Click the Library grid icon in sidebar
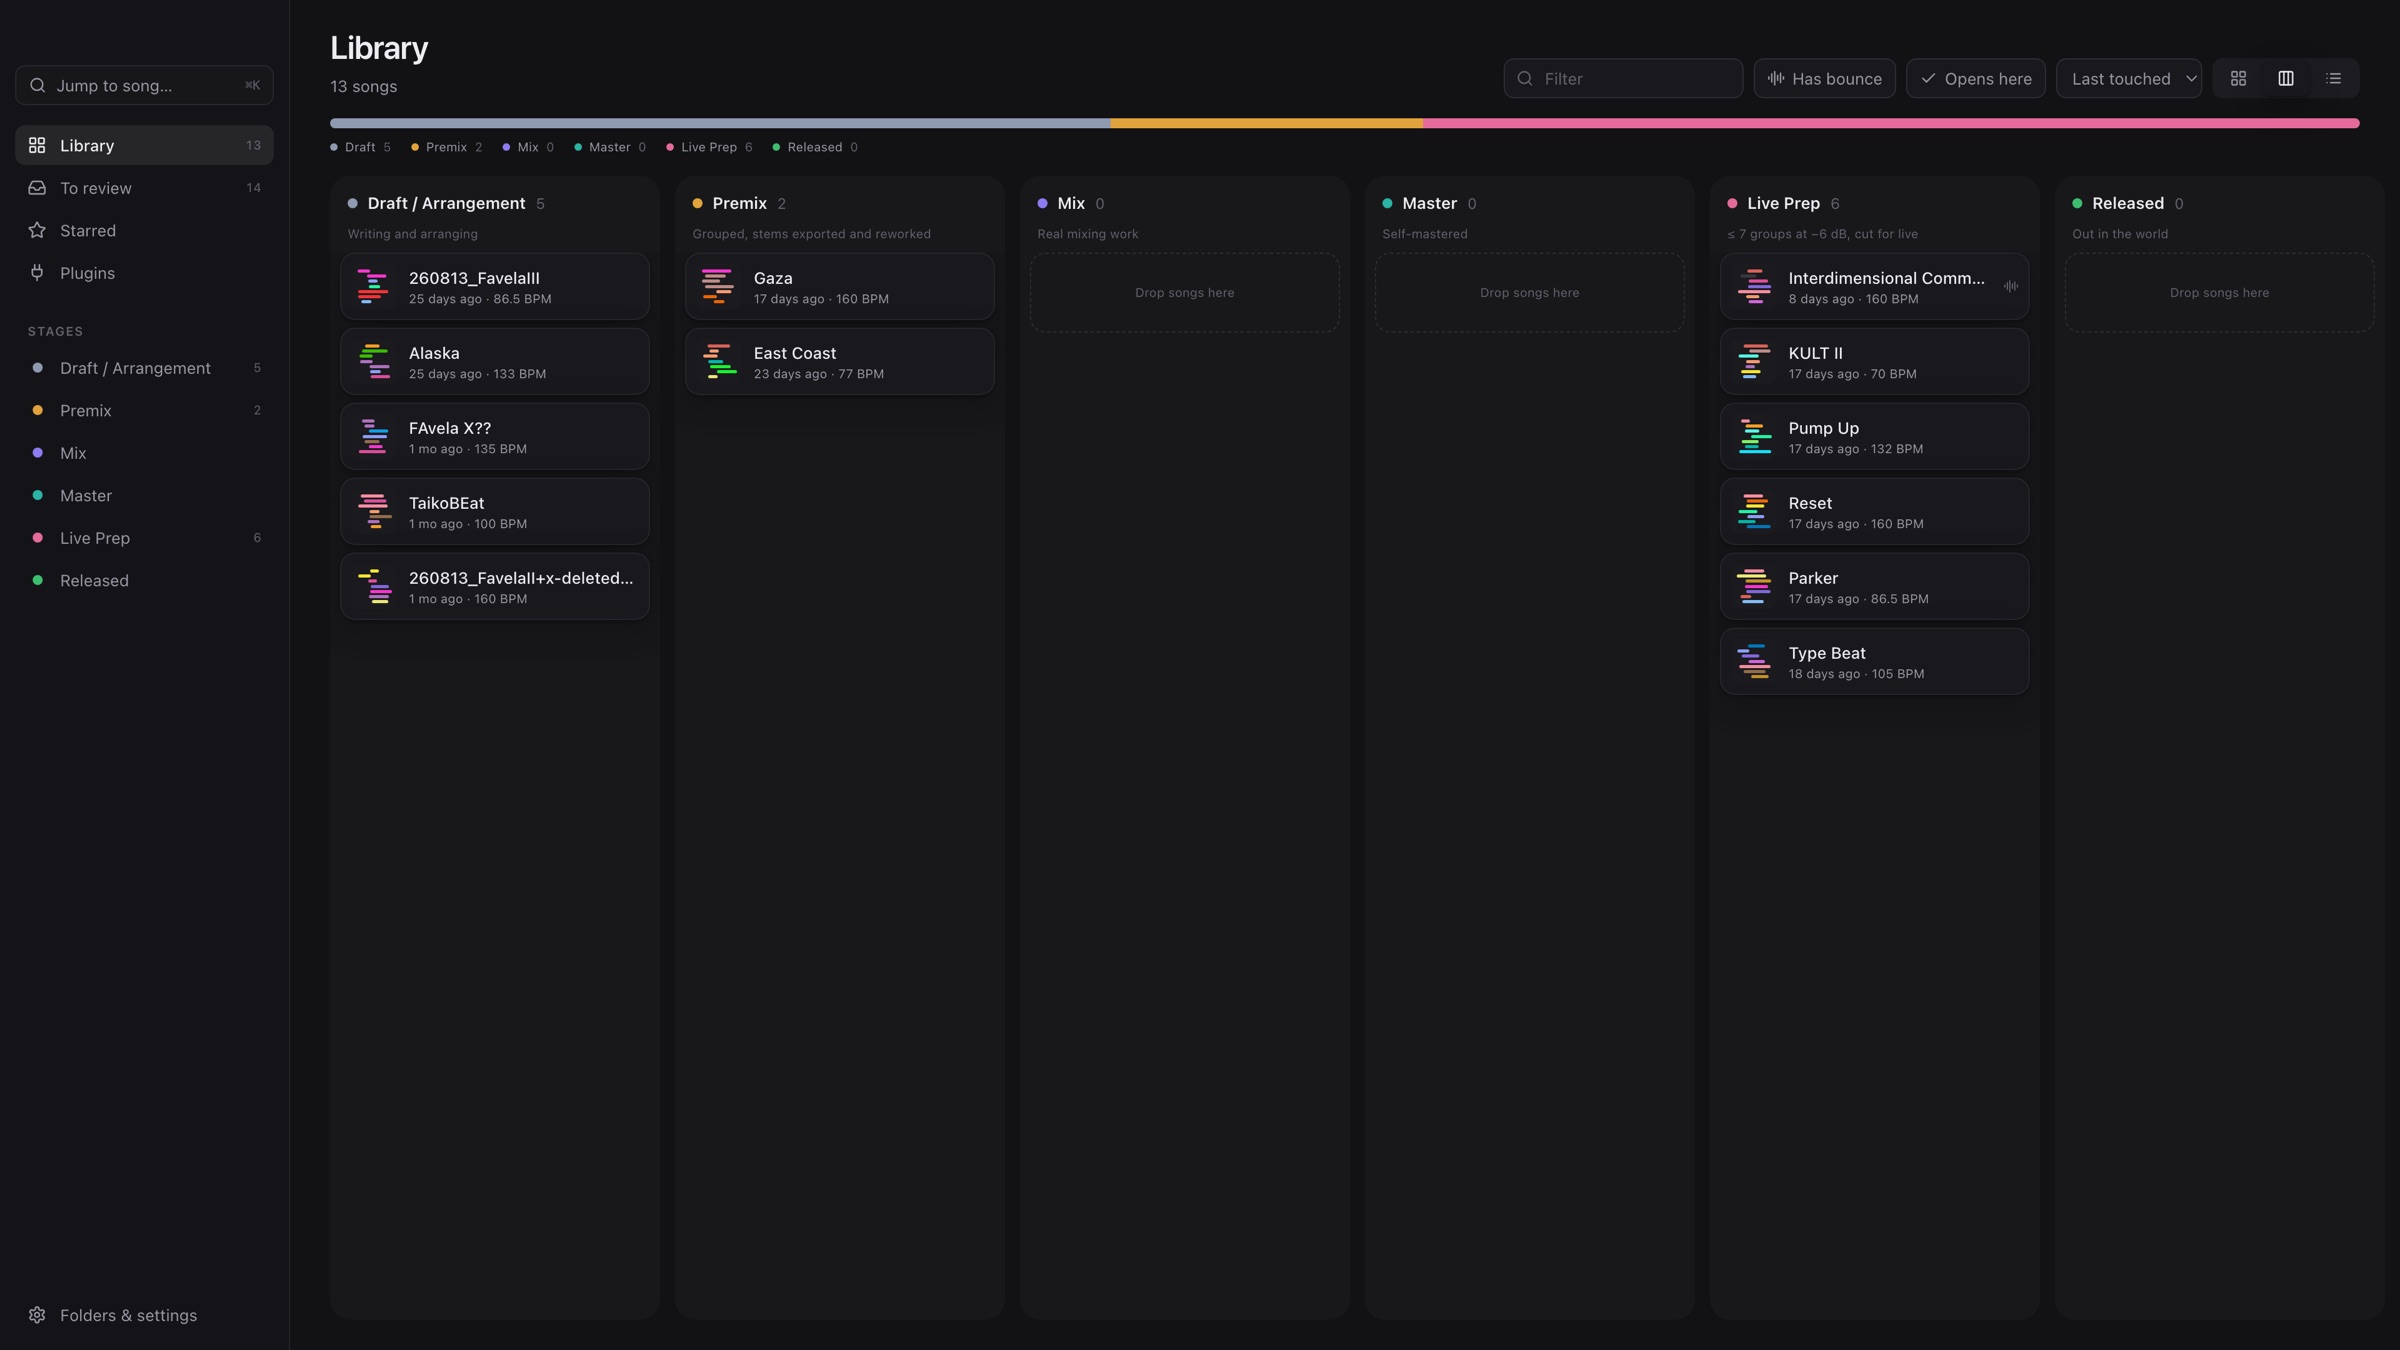 pos(37,145)
